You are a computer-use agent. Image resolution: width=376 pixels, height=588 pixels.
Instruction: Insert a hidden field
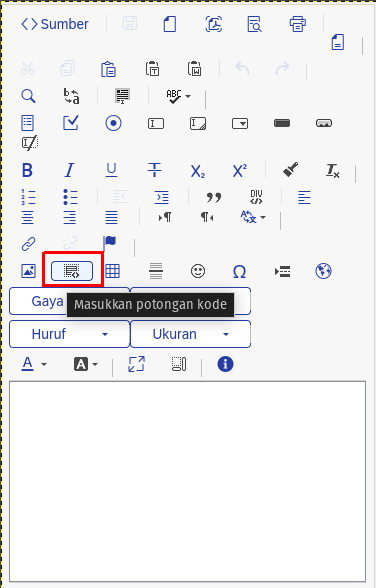[30, 143]
